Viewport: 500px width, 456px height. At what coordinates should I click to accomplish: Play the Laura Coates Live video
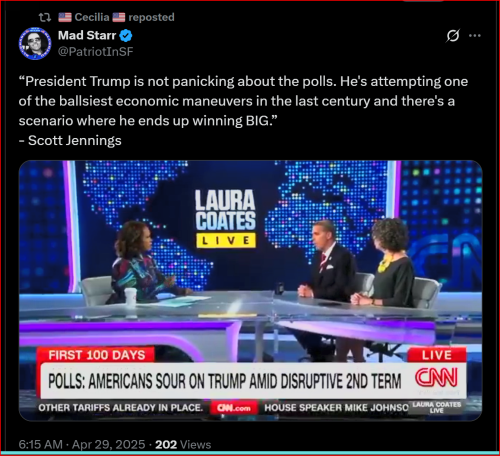(250, 291)
